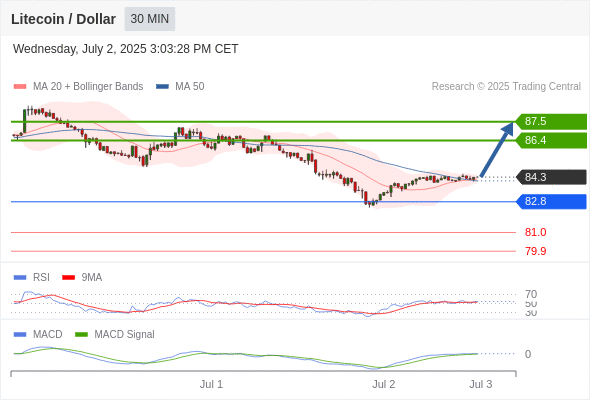
Task: Click the RSI 70 level label
Action: tap(531, 294)
